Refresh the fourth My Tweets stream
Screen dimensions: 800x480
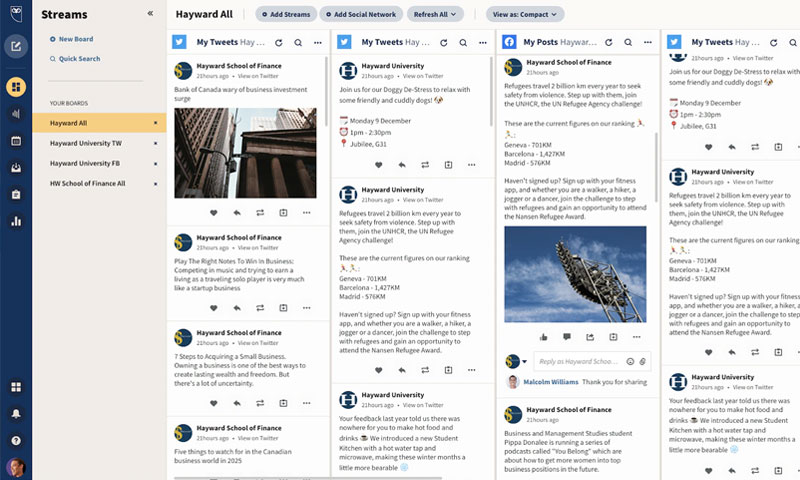tap(773, 43)
